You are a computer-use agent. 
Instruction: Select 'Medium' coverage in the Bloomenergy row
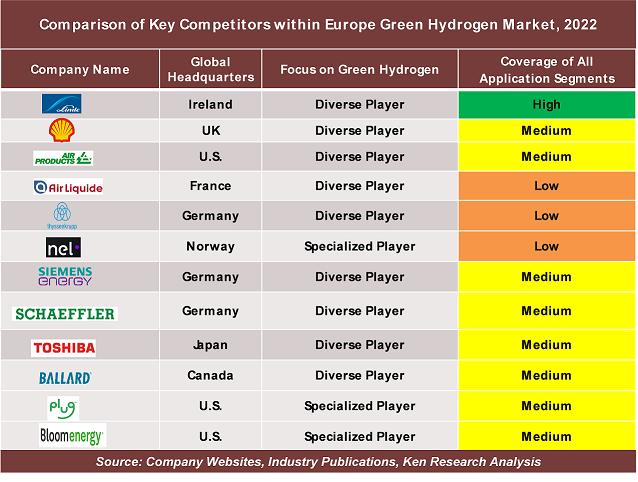tap(546, 436)
